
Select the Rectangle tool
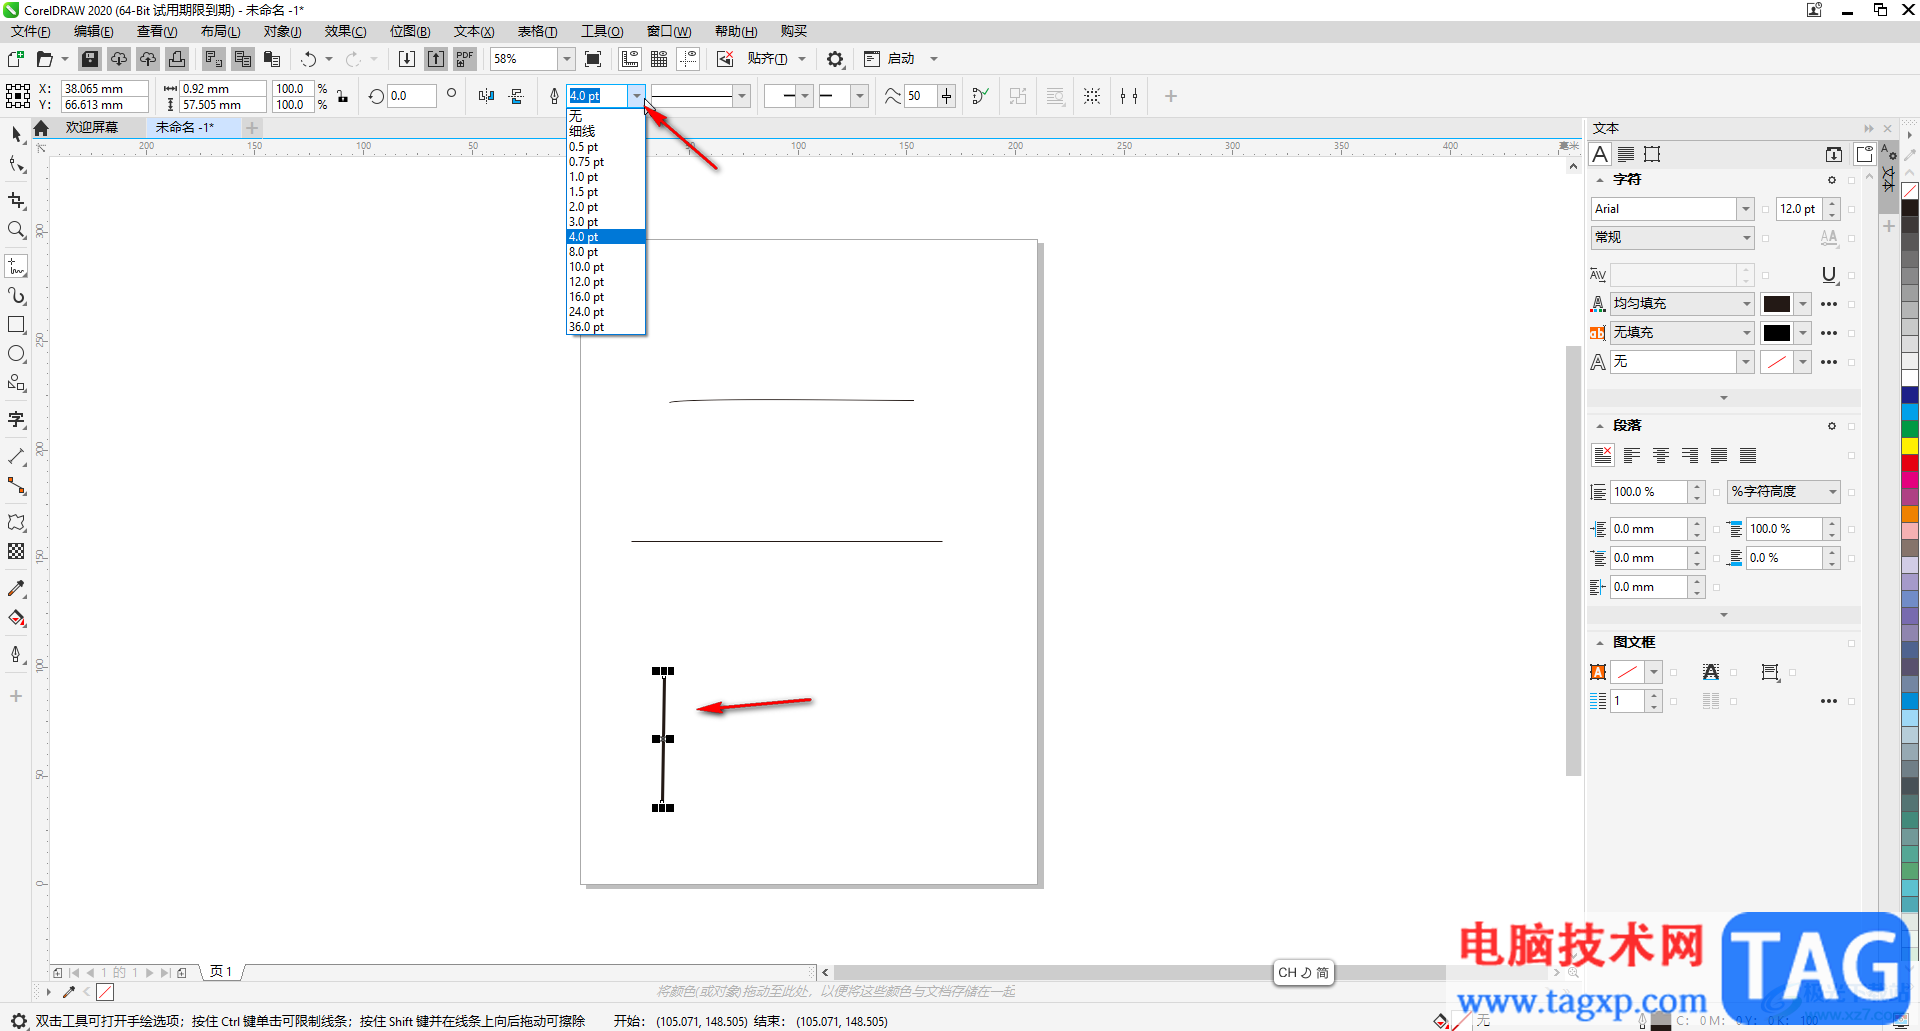pos(16,325)
